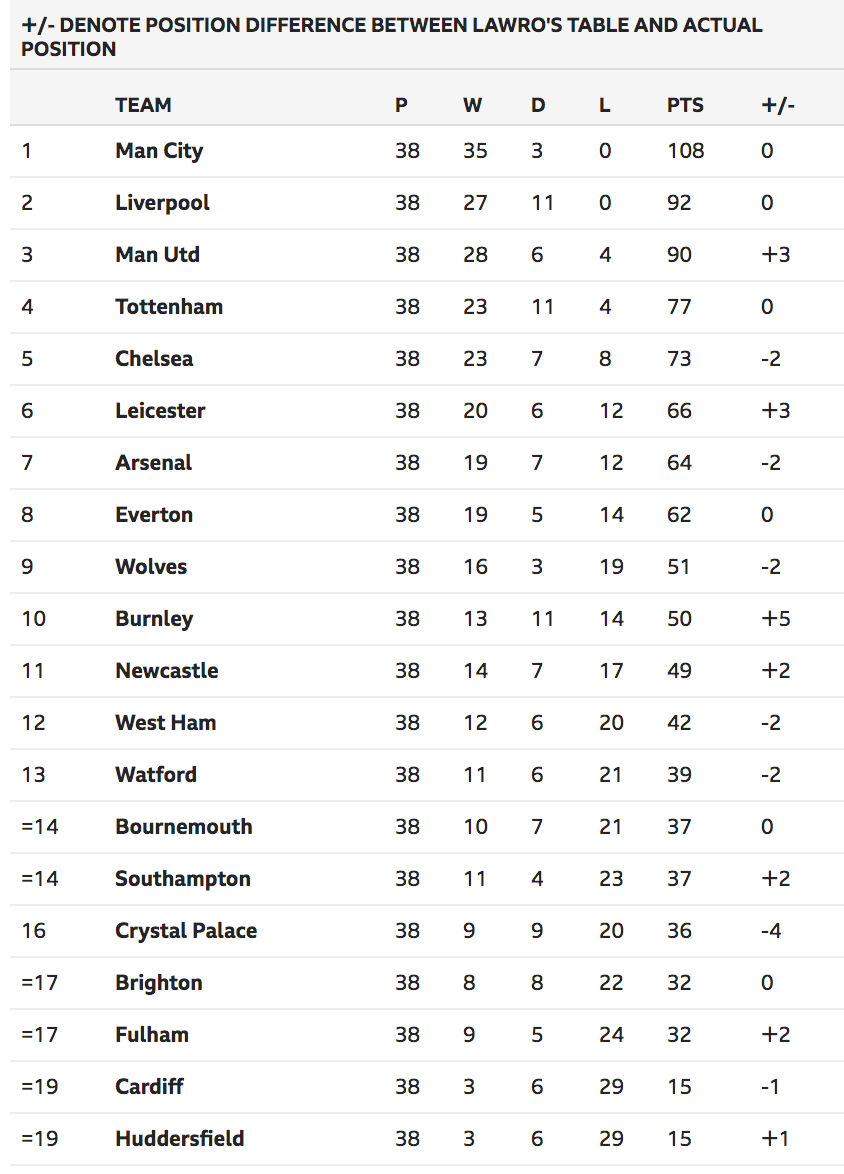The width and height of the screenshot is (844, 1174).
Task: Click Huddersfield in the last row
Action: [x=180, y=1139]
